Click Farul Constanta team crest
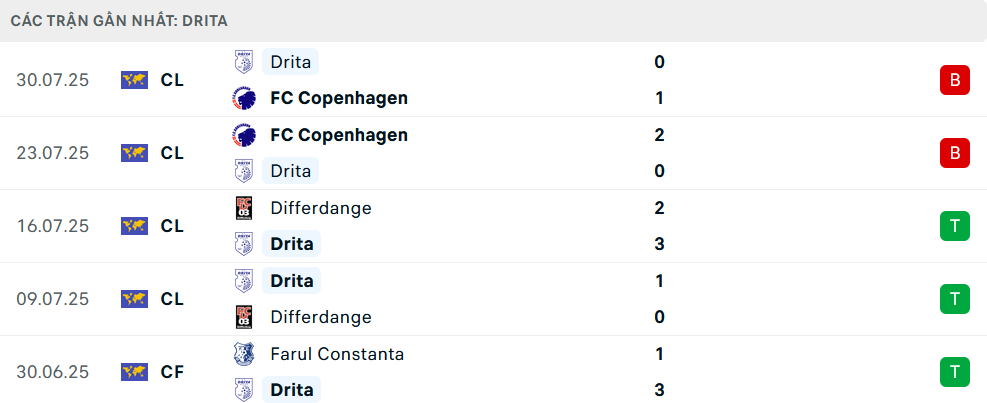Screen dimensions: 987x403 tap(244, 354)
